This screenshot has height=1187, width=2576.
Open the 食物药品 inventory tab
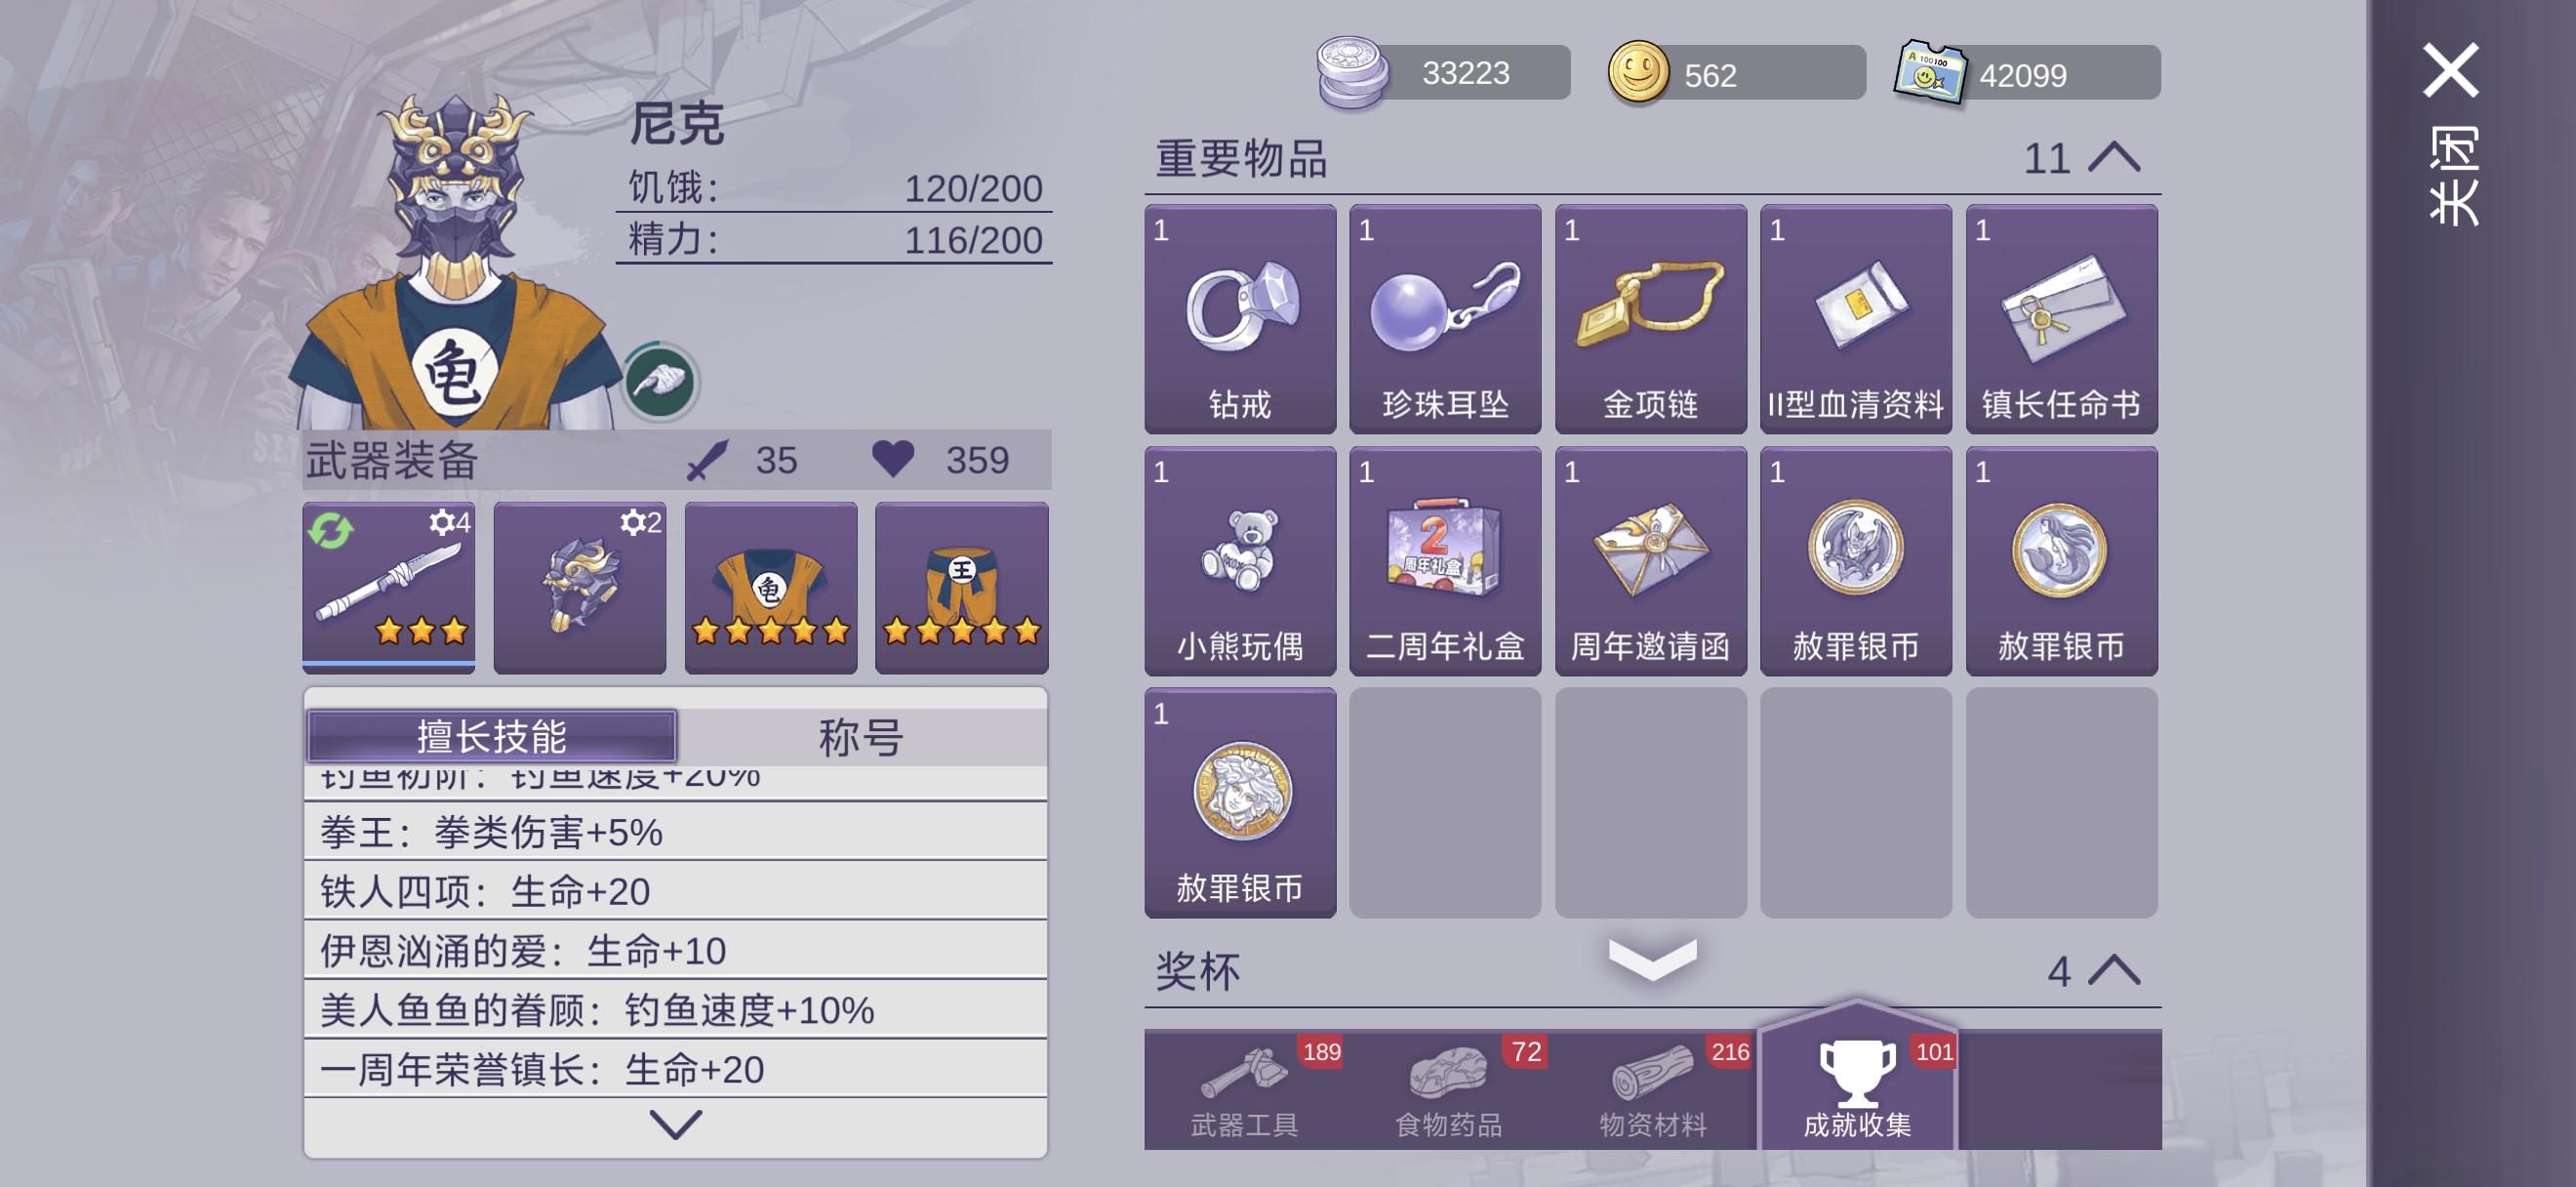point(1449,1090)
